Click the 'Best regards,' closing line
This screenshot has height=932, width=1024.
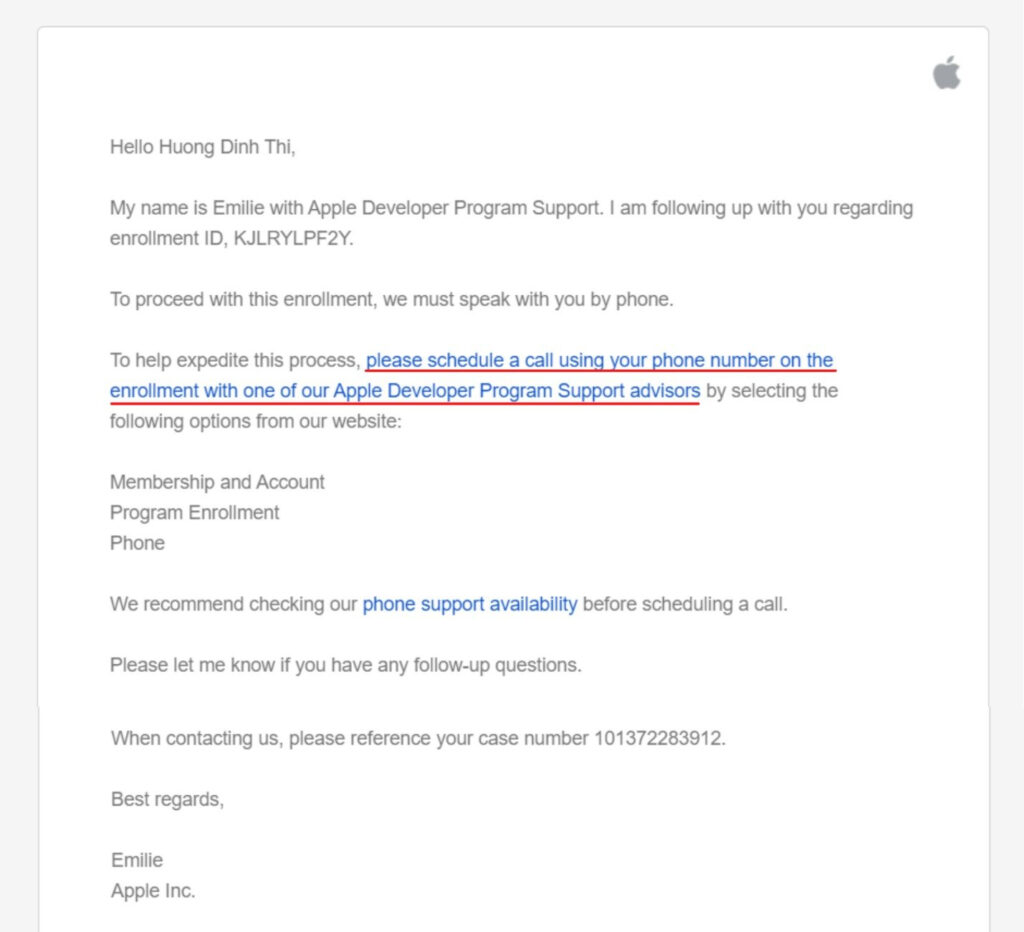click(x=167, y=799)
